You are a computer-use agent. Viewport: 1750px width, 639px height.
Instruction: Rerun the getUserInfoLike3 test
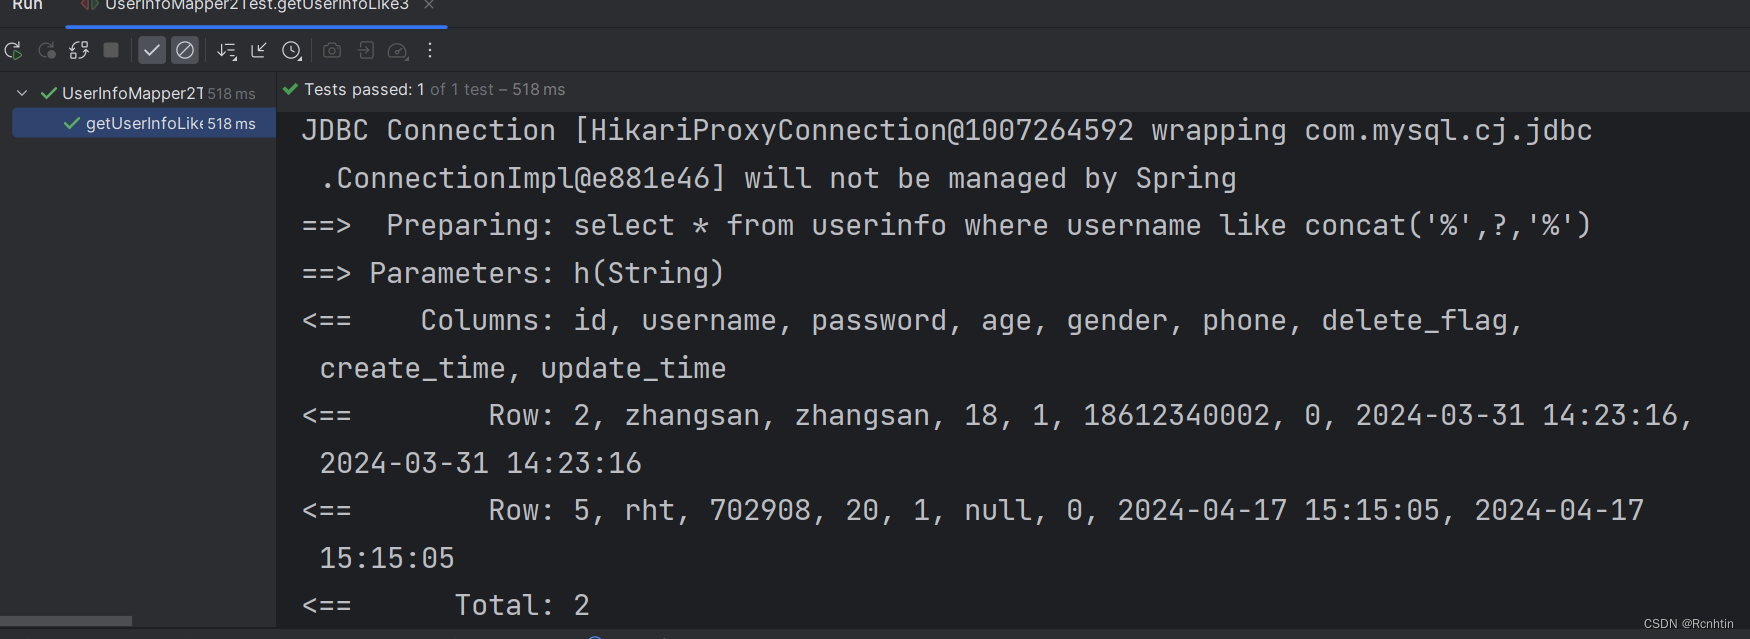(14, 50)
